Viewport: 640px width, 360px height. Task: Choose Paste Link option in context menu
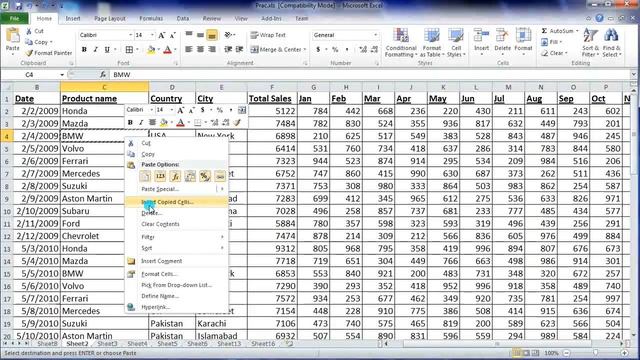pyautogui.click(x=220, y=176)
